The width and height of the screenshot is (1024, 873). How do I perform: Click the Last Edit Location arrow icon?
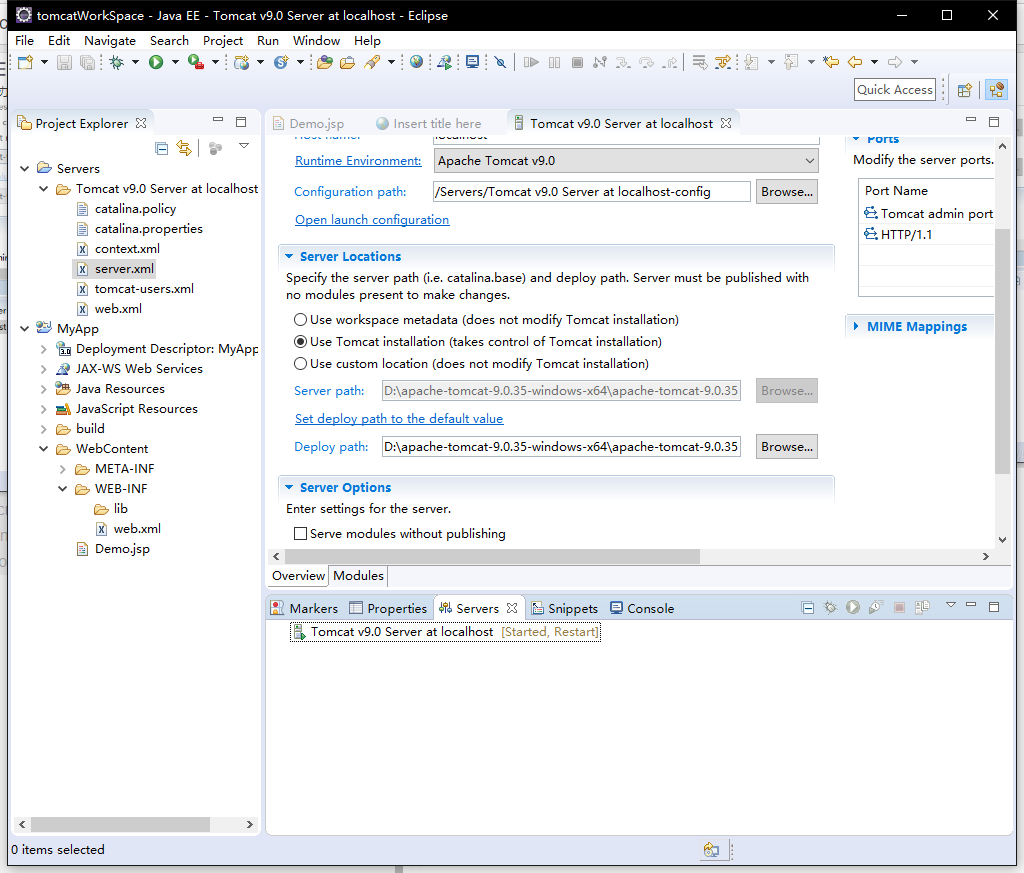pyautogui.click(x=831, y=62)
